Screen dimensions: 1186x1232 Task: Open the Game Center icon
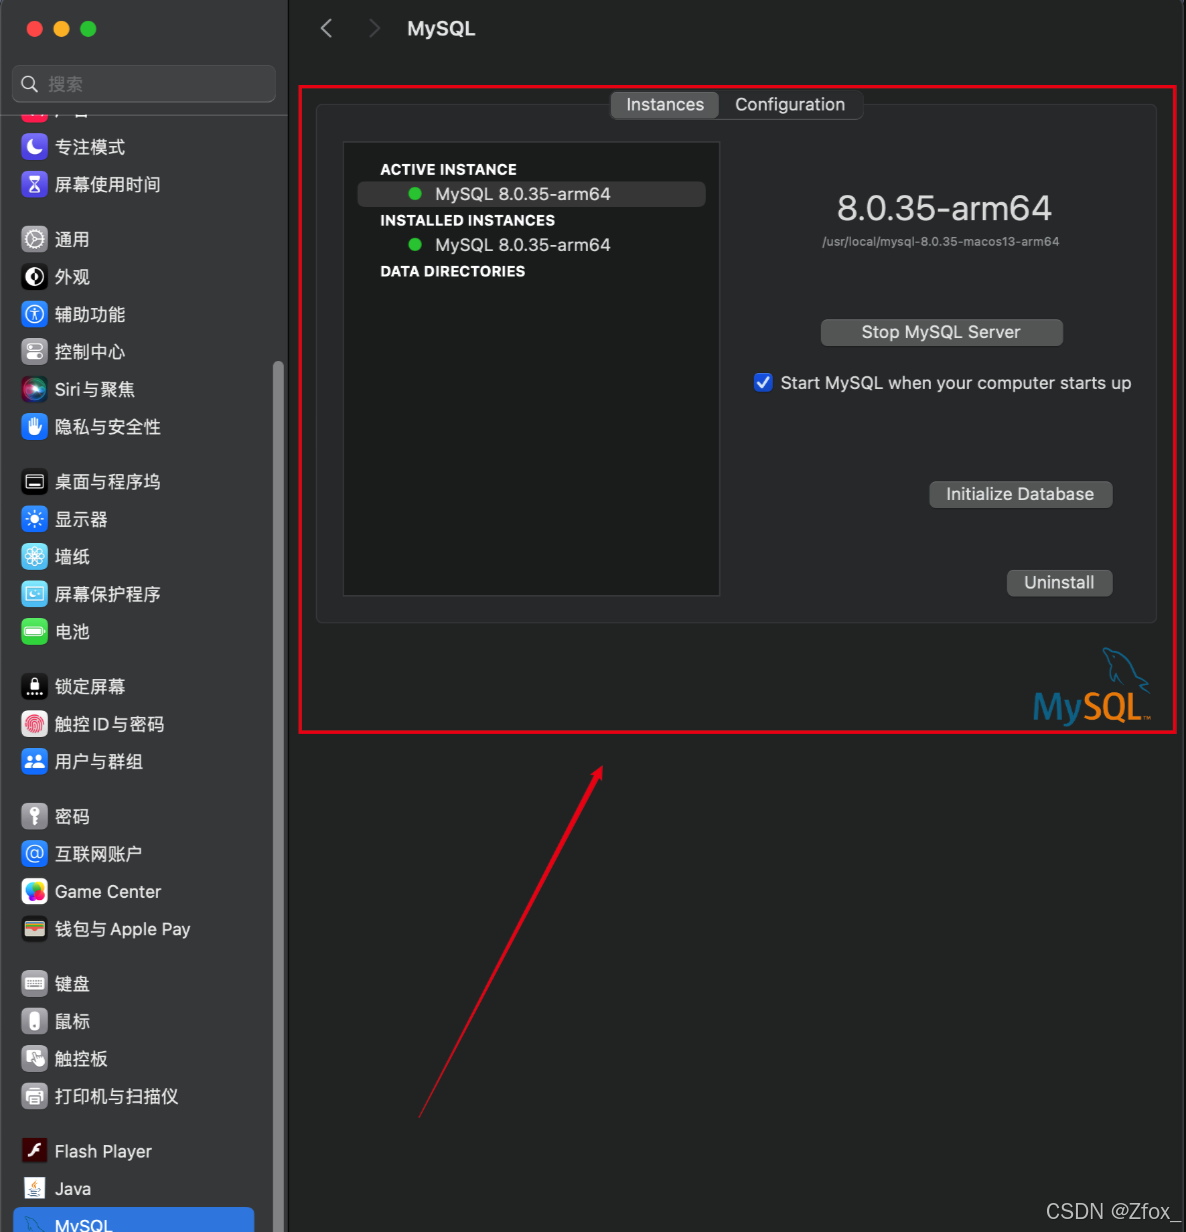point(35,892)
